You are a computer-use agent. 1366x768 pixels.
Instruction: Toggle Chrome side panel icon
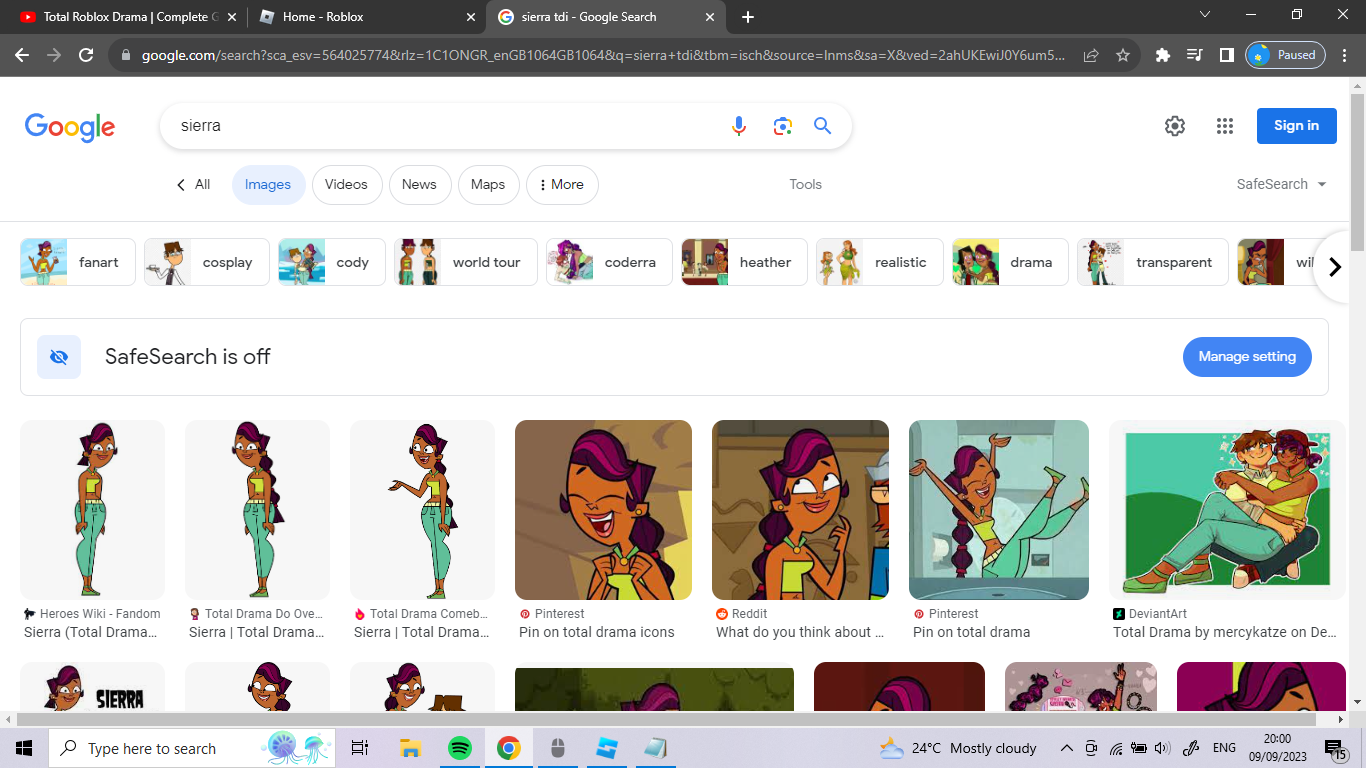tap(1226, 55)
